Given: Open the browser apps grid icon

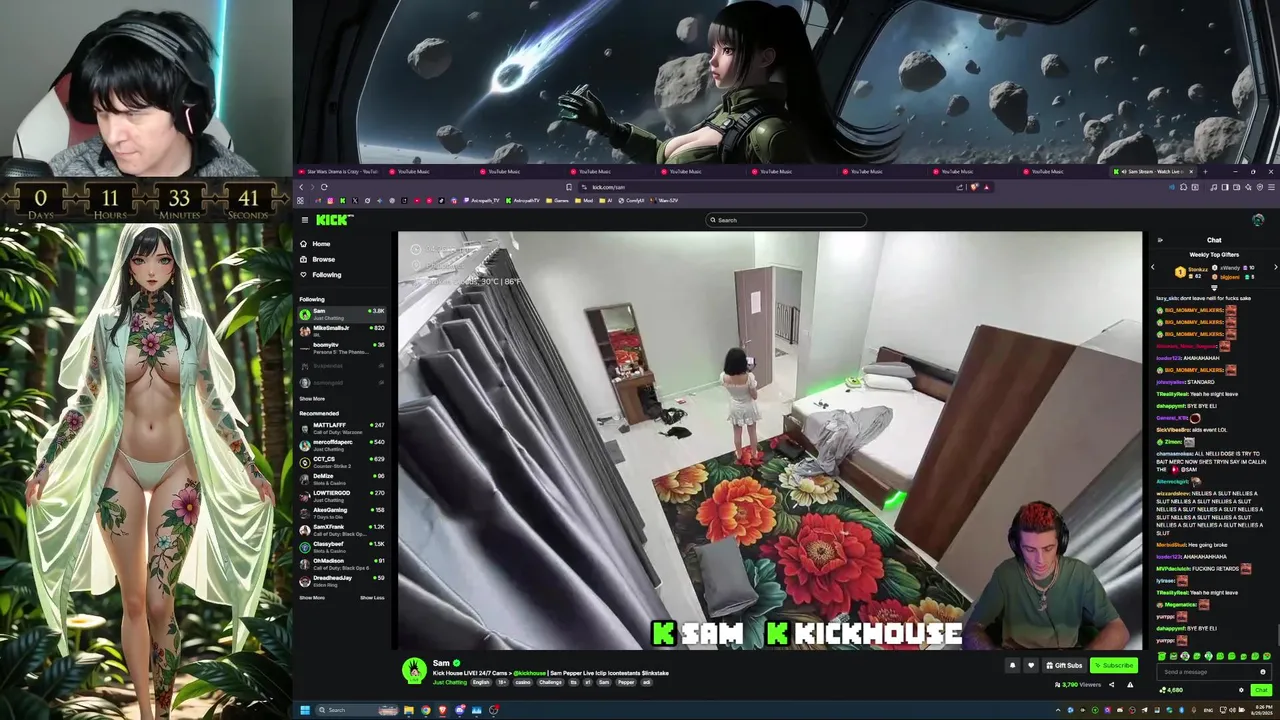Looking at the screenshot, I should 300,200.
